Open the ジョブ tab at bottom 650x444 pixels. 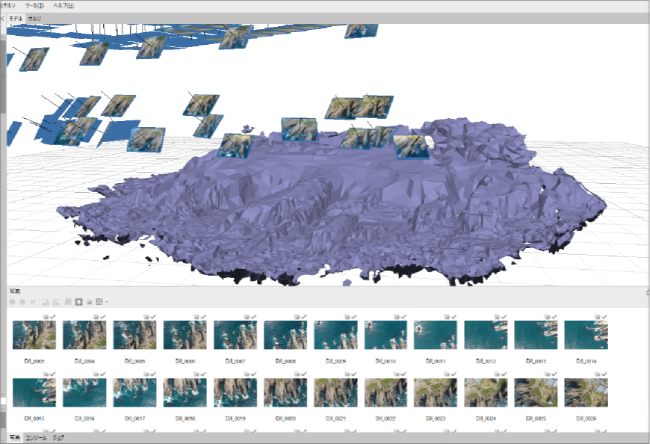[x=59, y=438]
